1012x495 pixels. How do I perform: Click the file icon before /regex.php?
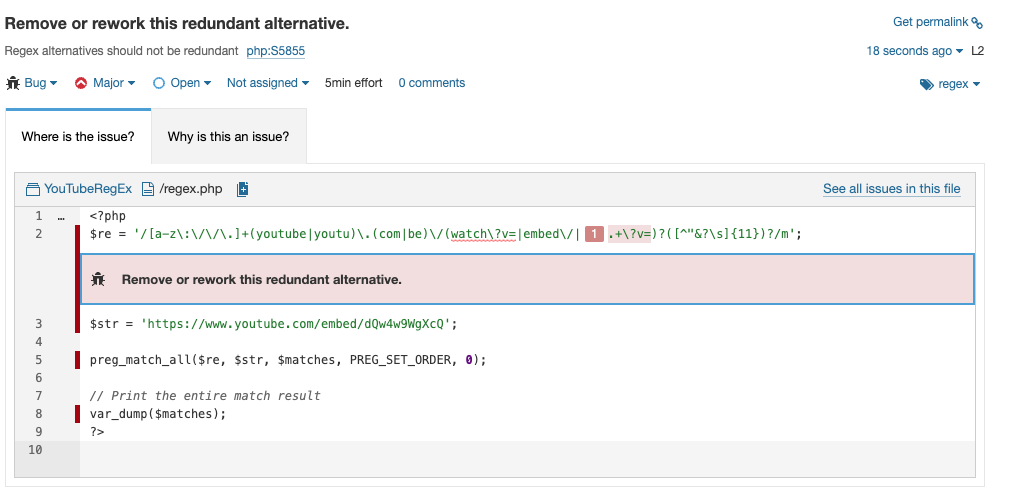click(148, 189)
